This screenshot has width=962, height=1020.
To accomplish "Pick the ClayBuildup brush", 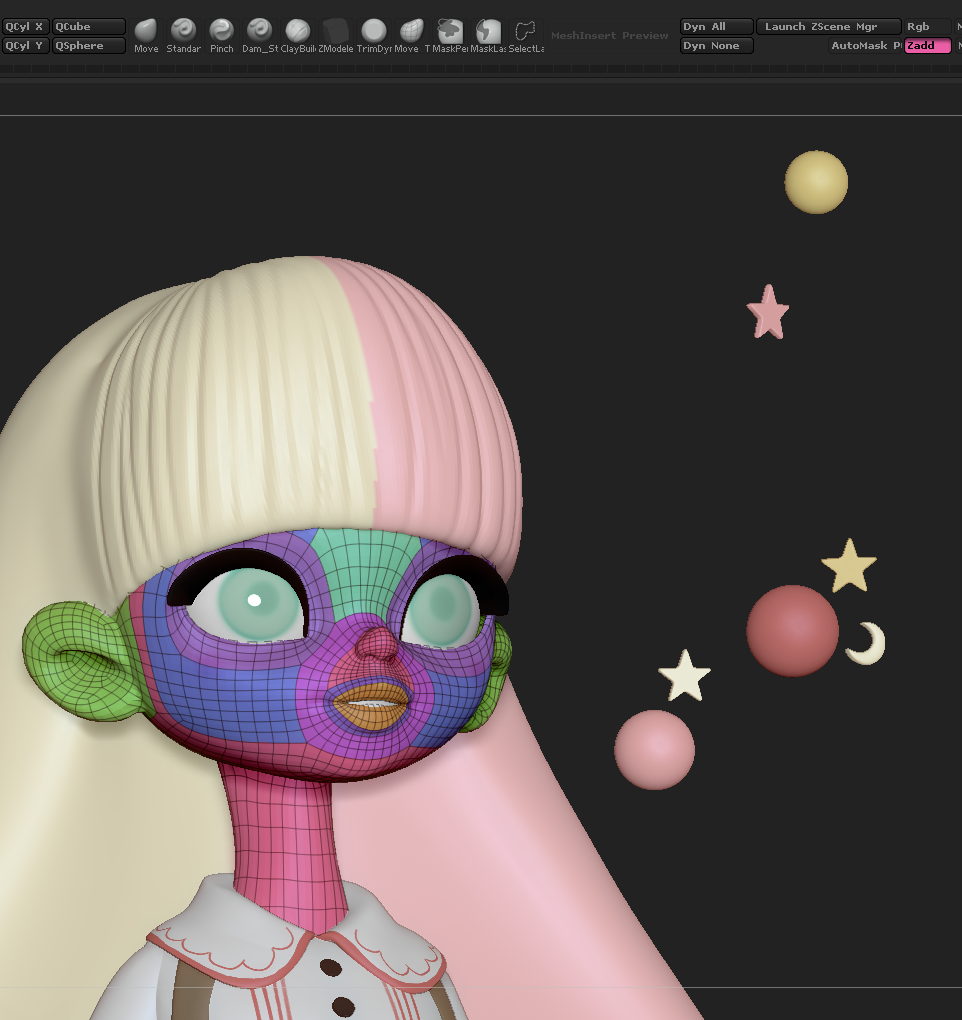I will tap(298, 36).
